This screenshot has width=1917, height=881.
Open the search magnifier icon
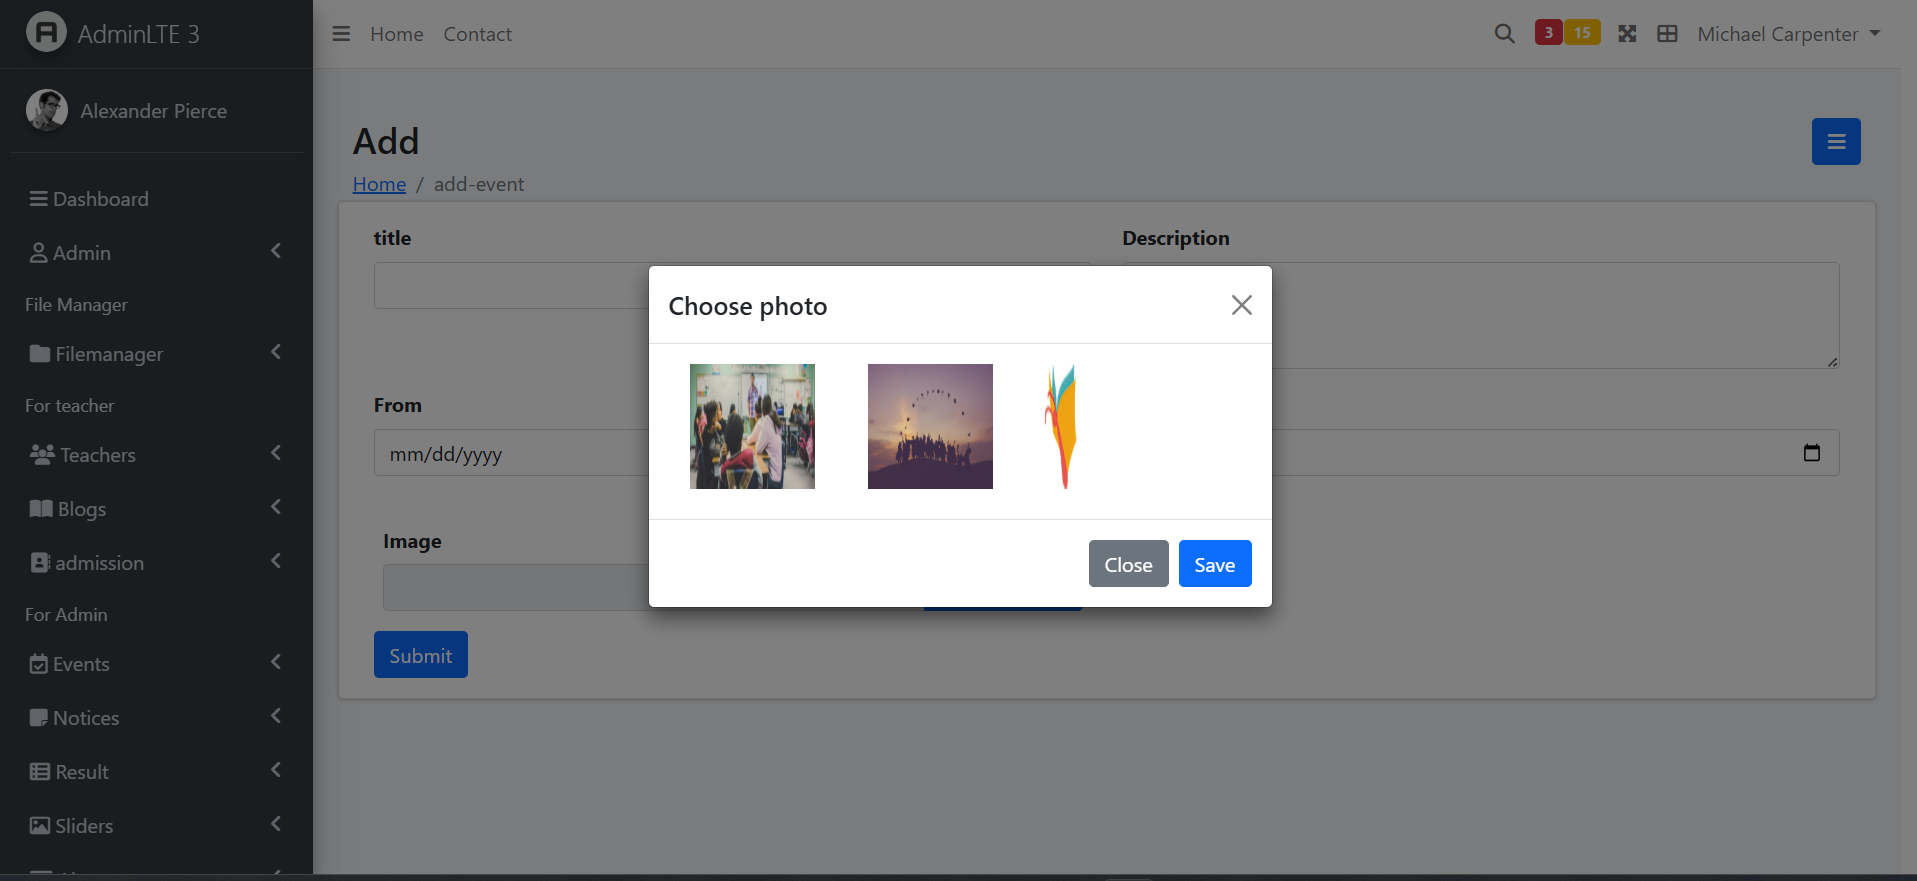click(x=1504, y=34)
